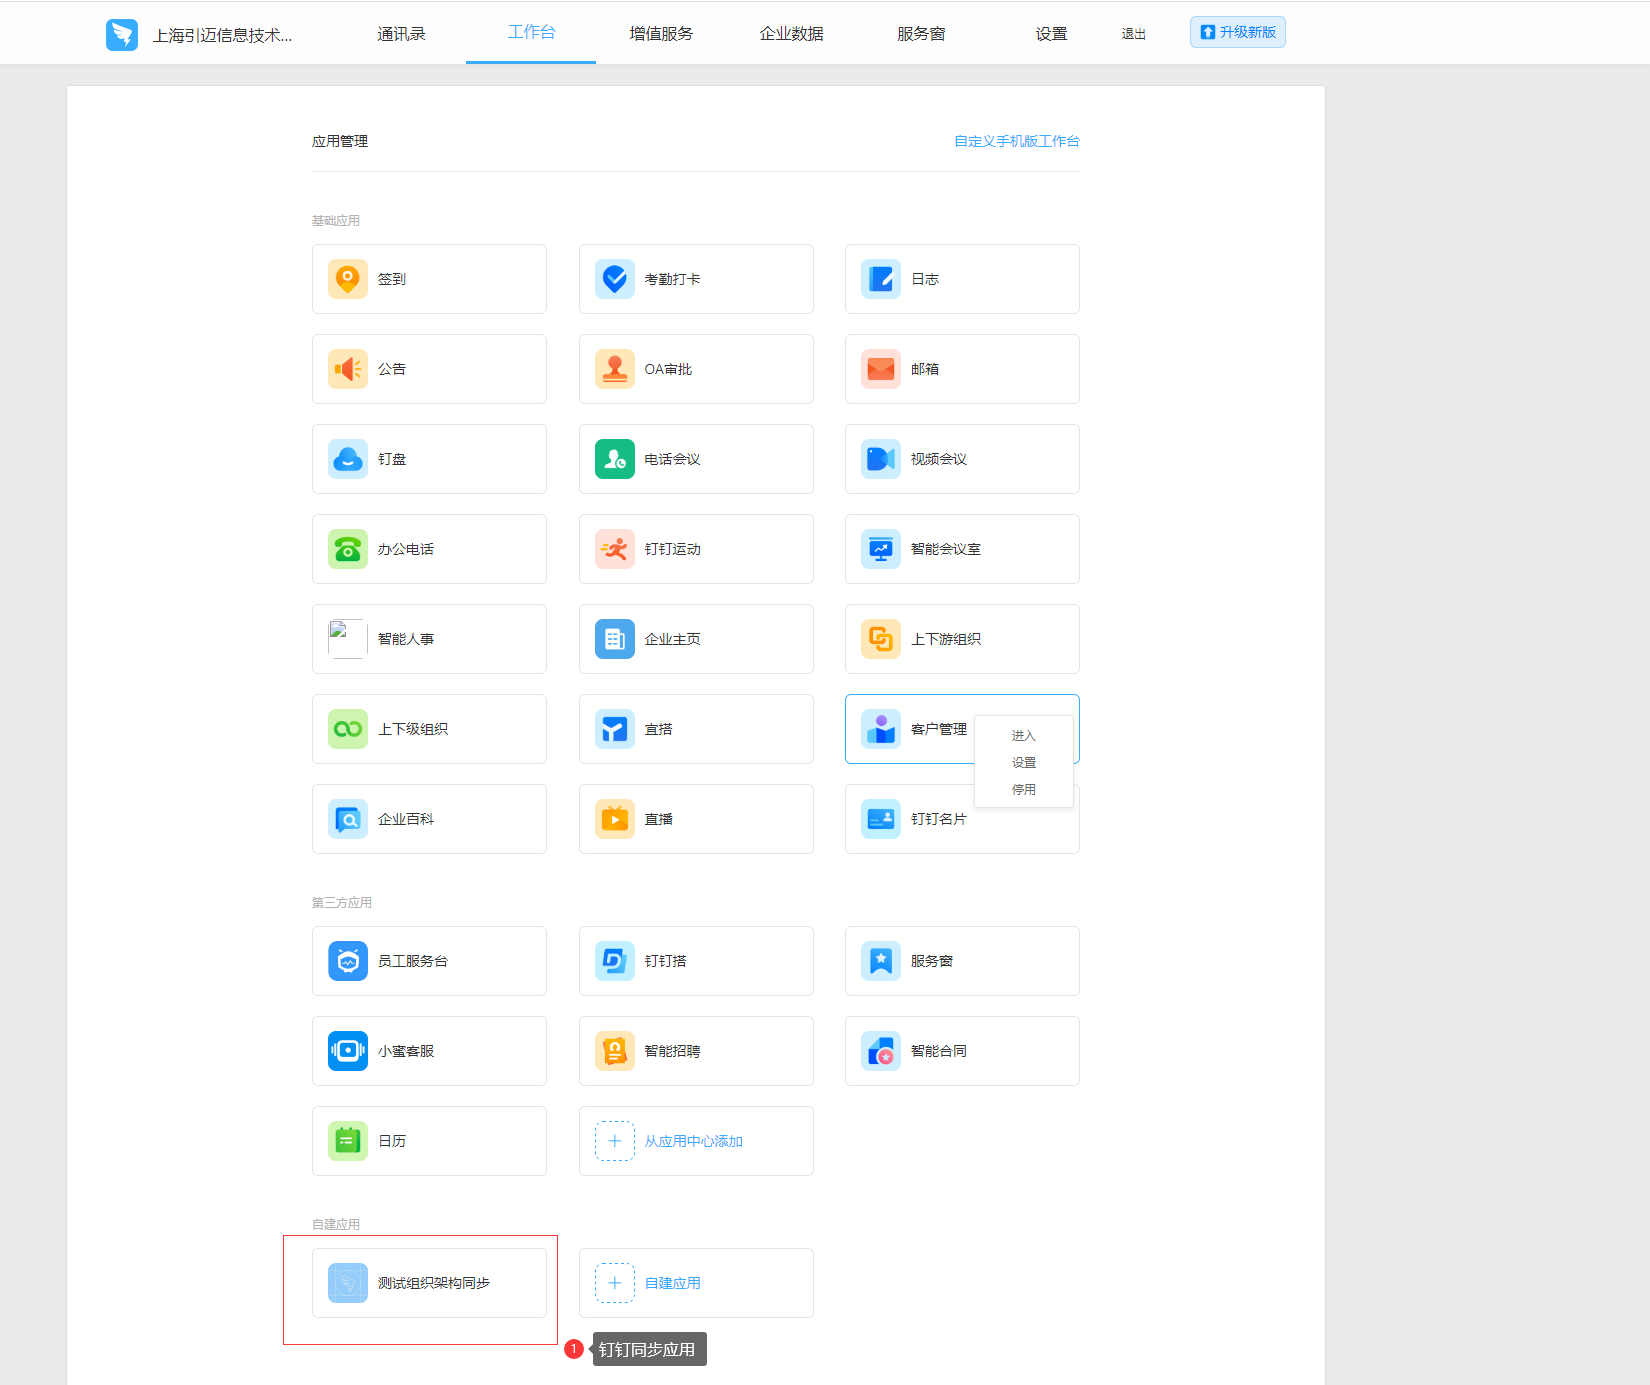Choose 进入 in the 客户管理 popup menu
1650x1385 pixels.
coord(1024,736)
